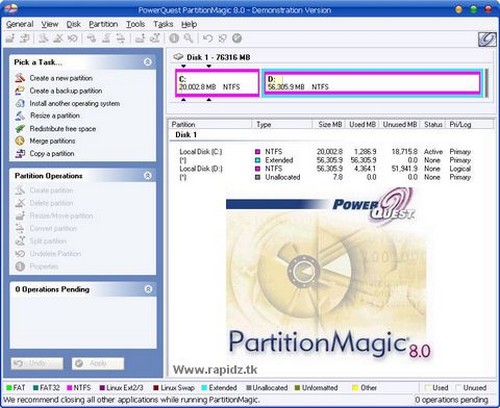Open the Disk menu
This screenshot has width=500, height=408.
(73, 24)
